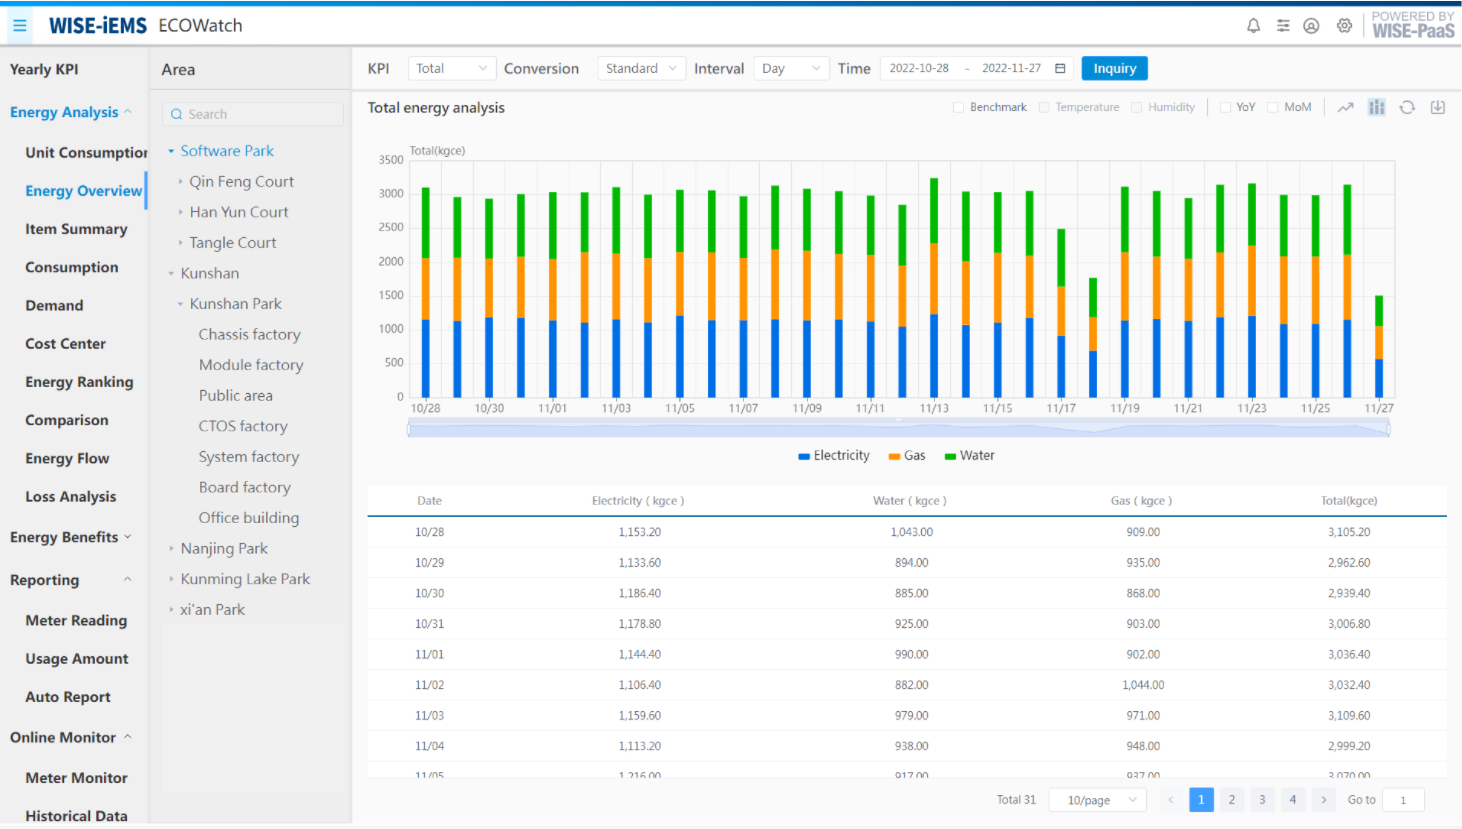Open Loss Analysis menu item
The width and height of the screenshot is (1462, 829).
coord(70,497)
